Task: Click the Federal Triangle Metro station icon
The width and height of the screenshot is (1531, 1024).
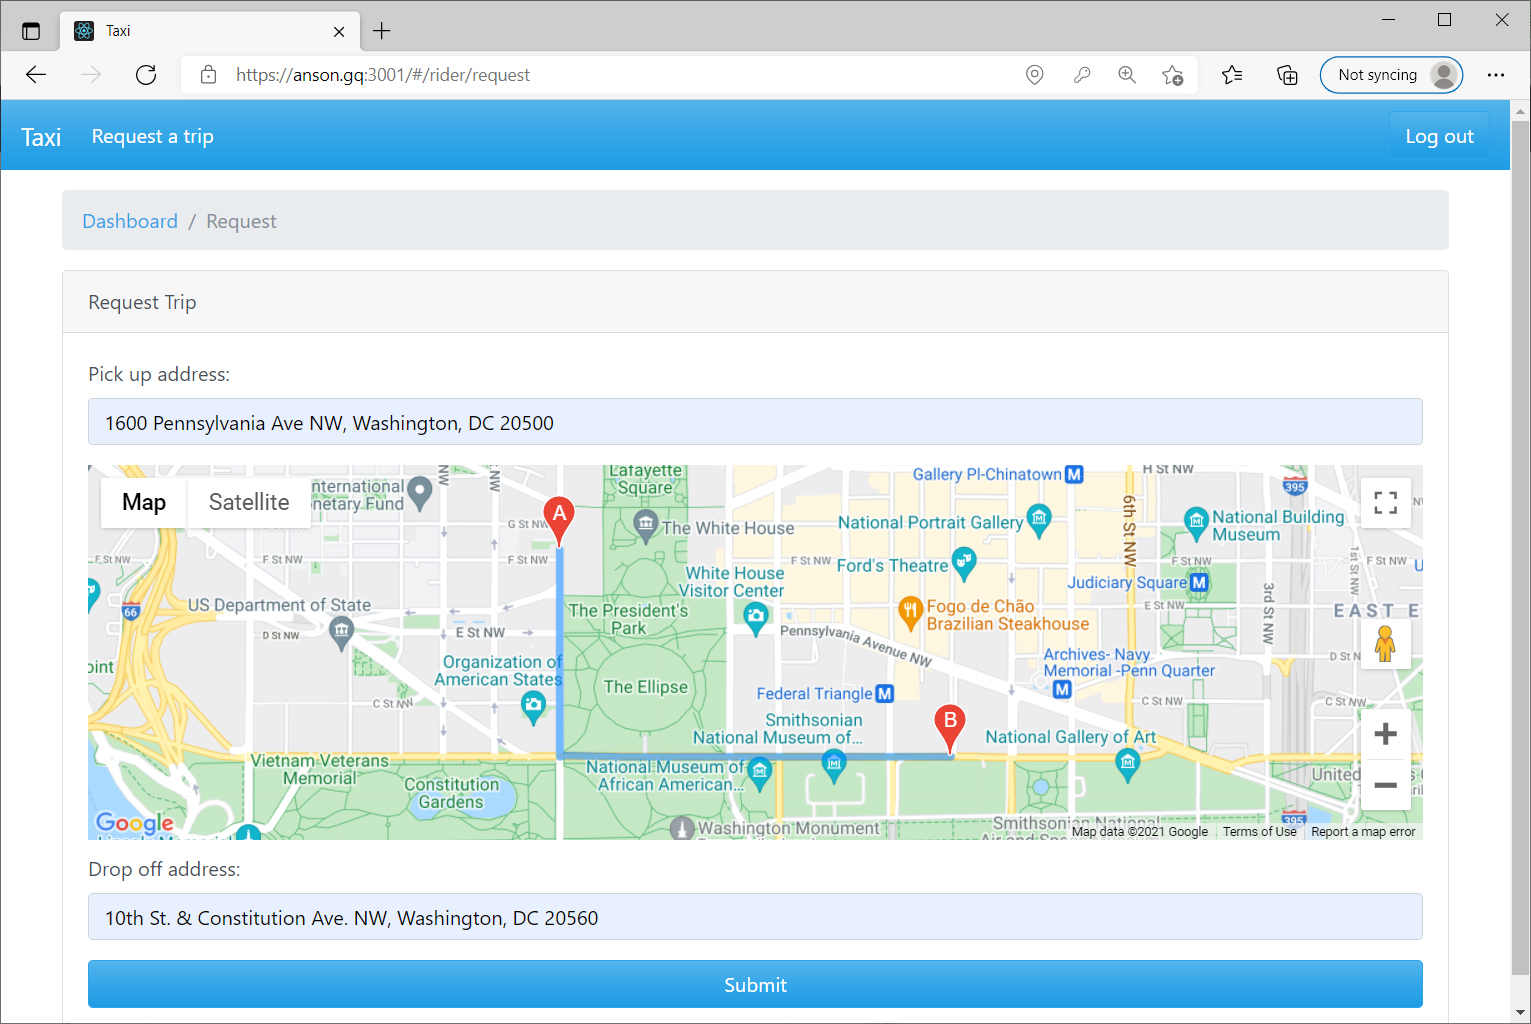Action: (882, 693)
